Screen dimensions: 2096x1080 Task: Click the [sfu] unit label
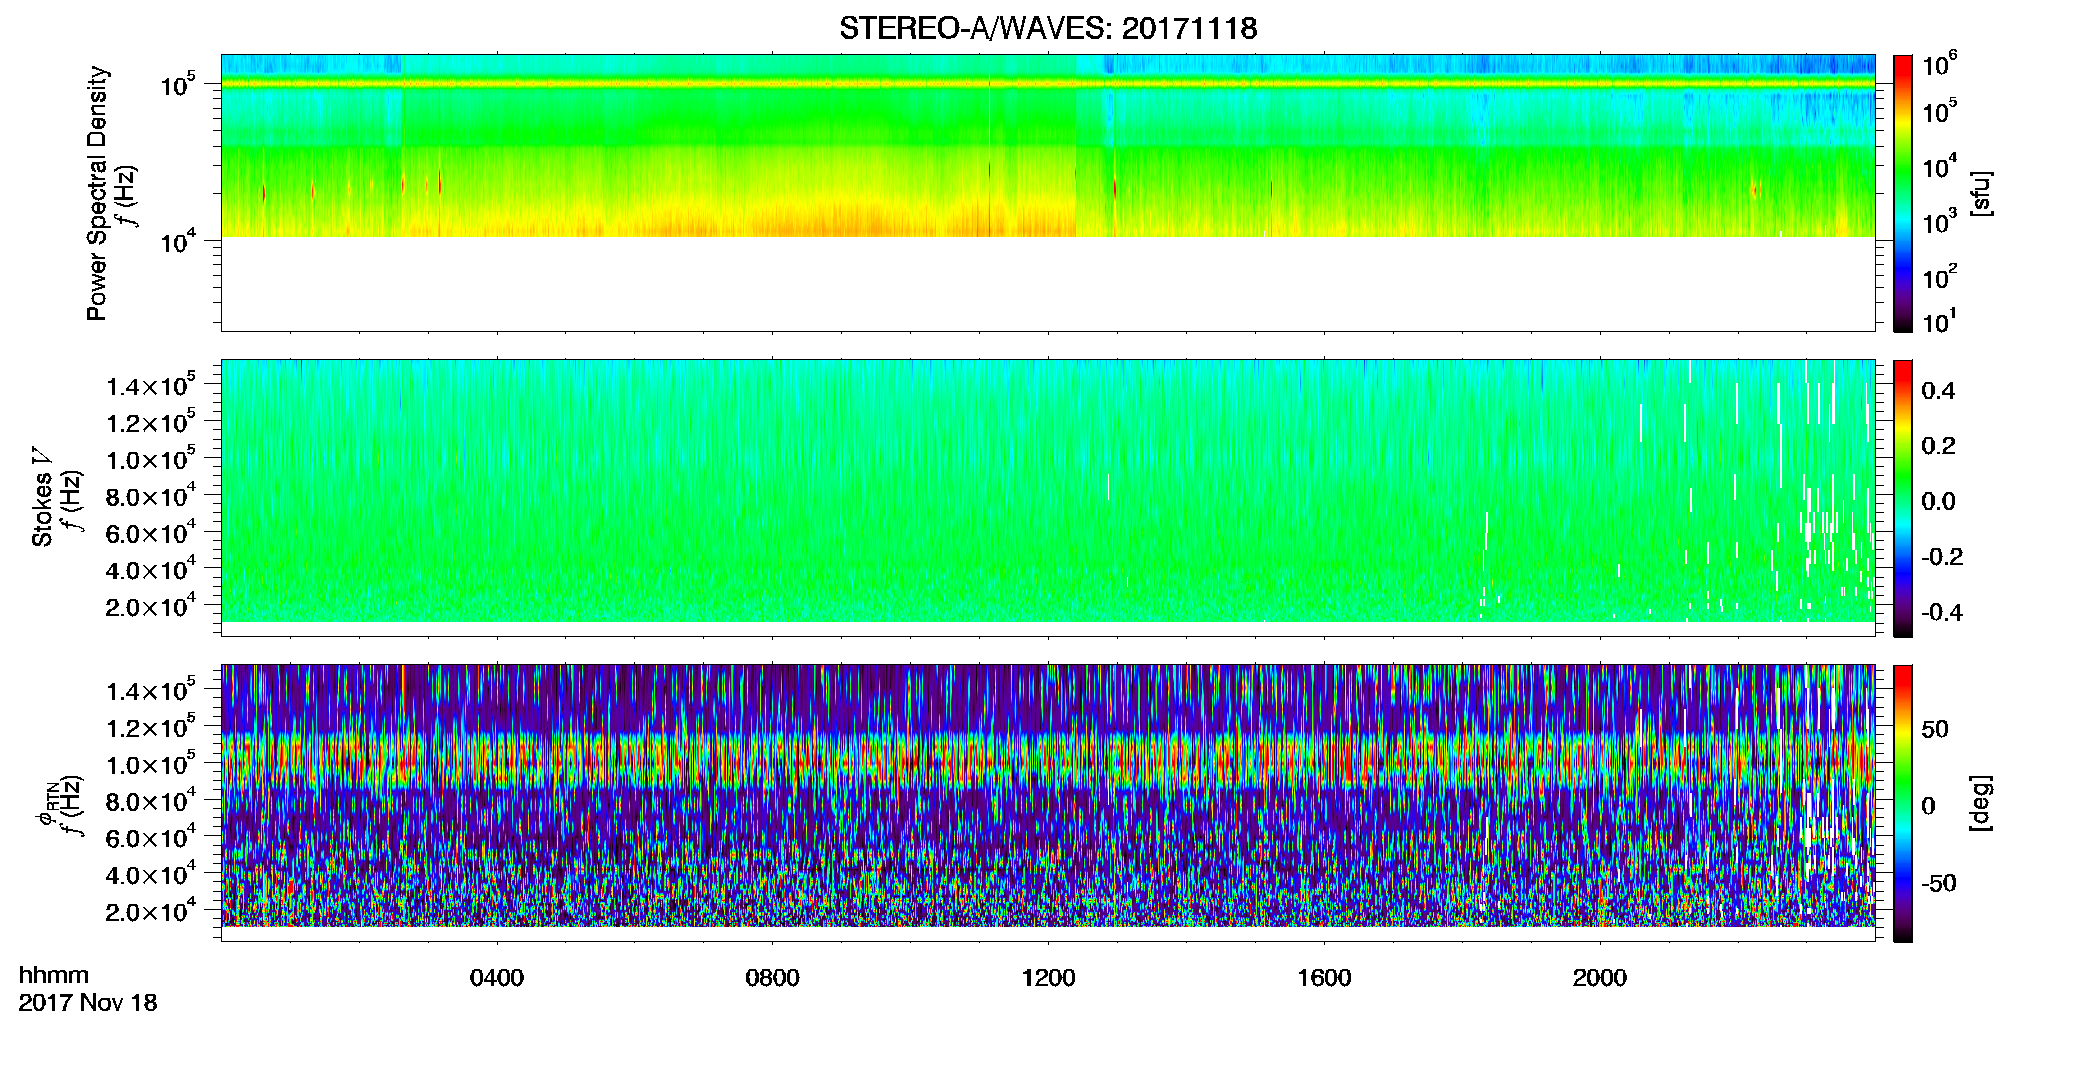tap(1980, 193)
